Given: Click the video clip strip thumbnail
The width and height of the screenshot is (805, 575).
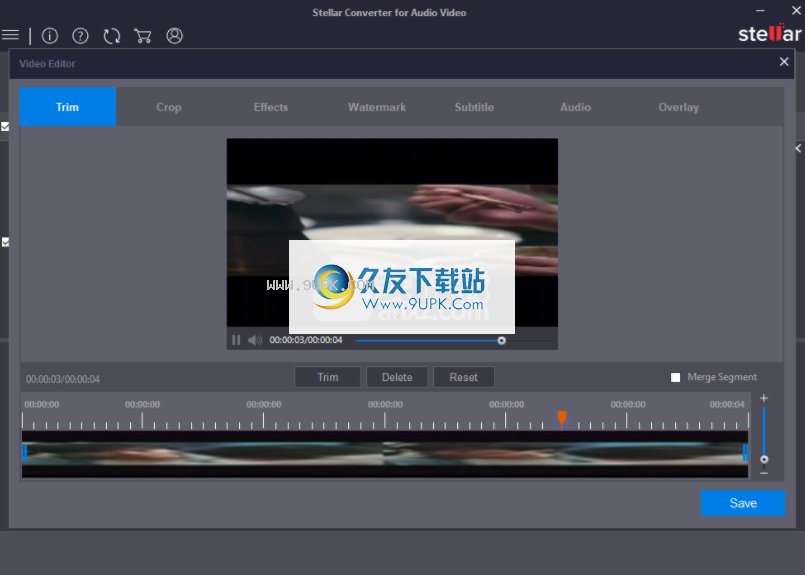Looking at the screenshot, I should click(x=385, y=454).
